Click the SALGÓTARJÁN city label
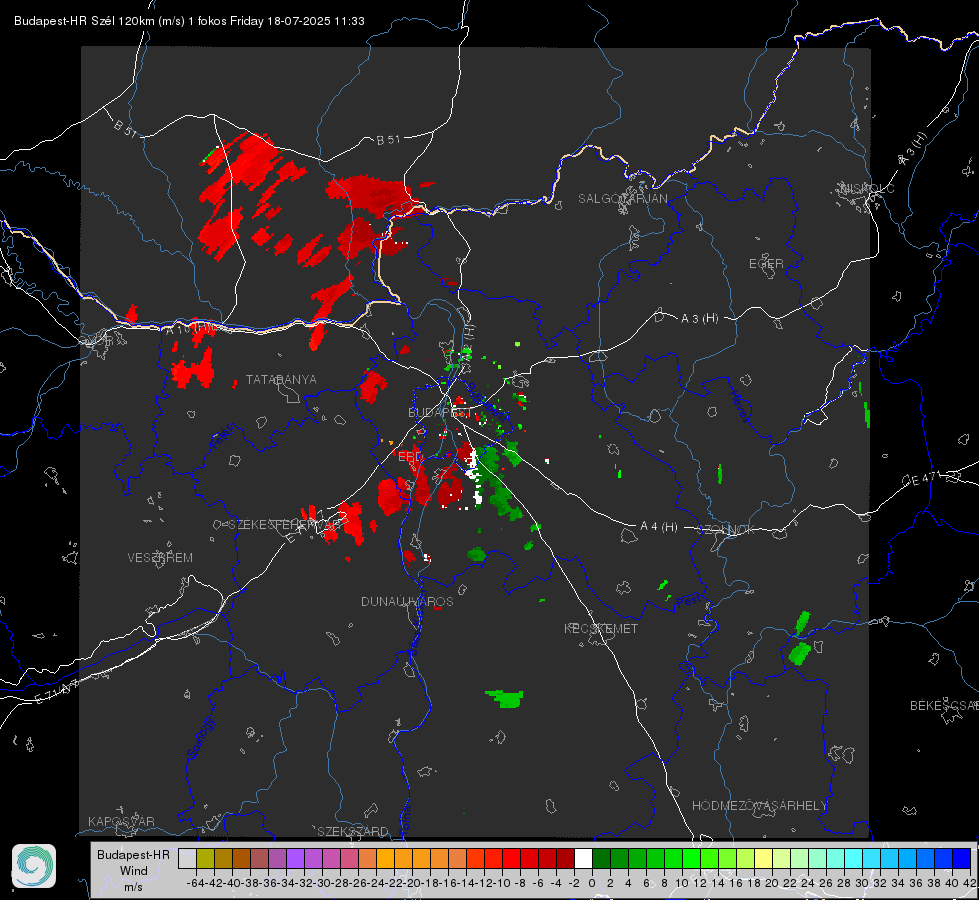The image size is (979, 900). pos(622,199)
